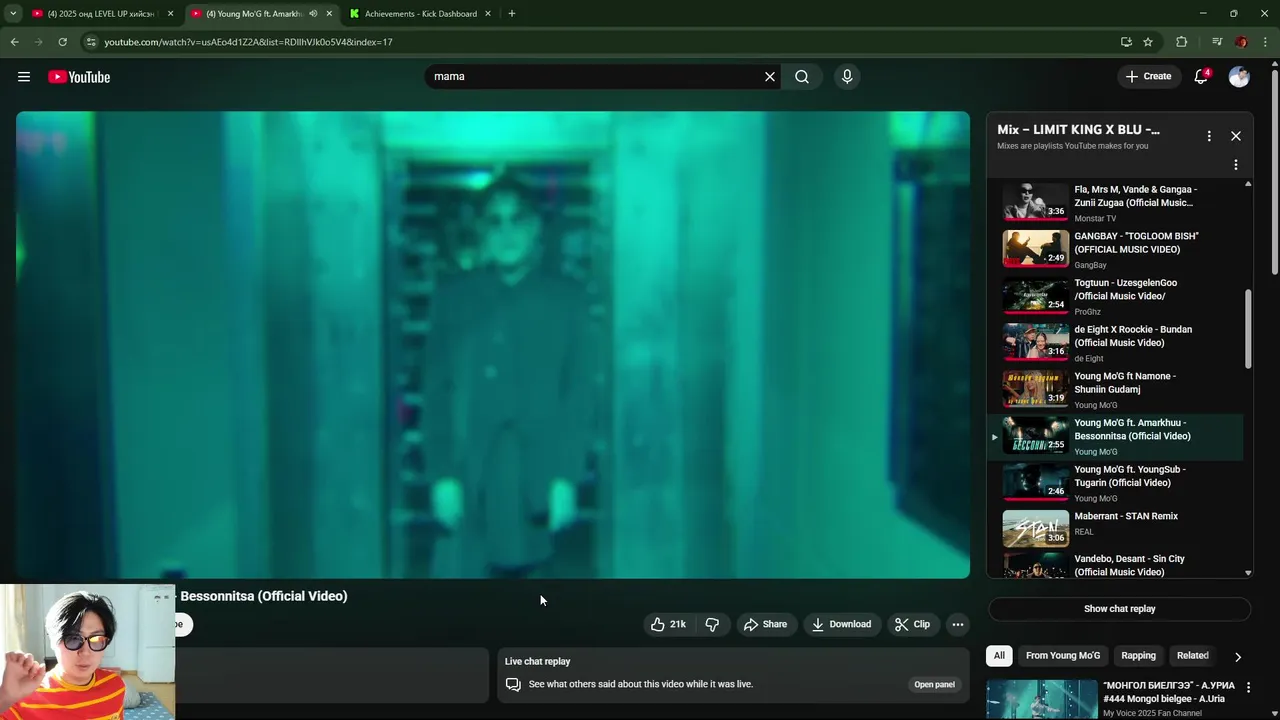Click the Bessonnitsa (Official Video) title

click(x=264, y=596)
